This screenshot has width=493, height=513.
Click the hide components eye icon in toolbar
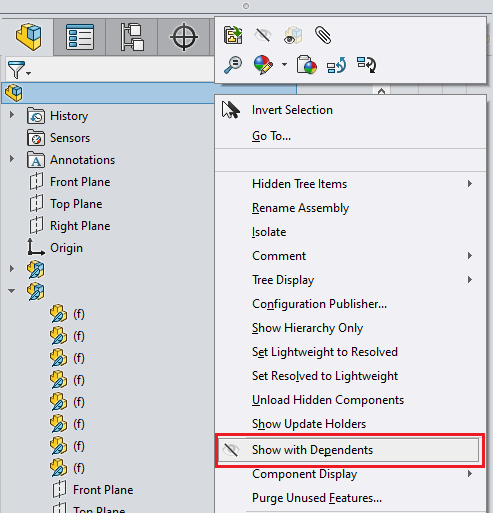point(263,35)
